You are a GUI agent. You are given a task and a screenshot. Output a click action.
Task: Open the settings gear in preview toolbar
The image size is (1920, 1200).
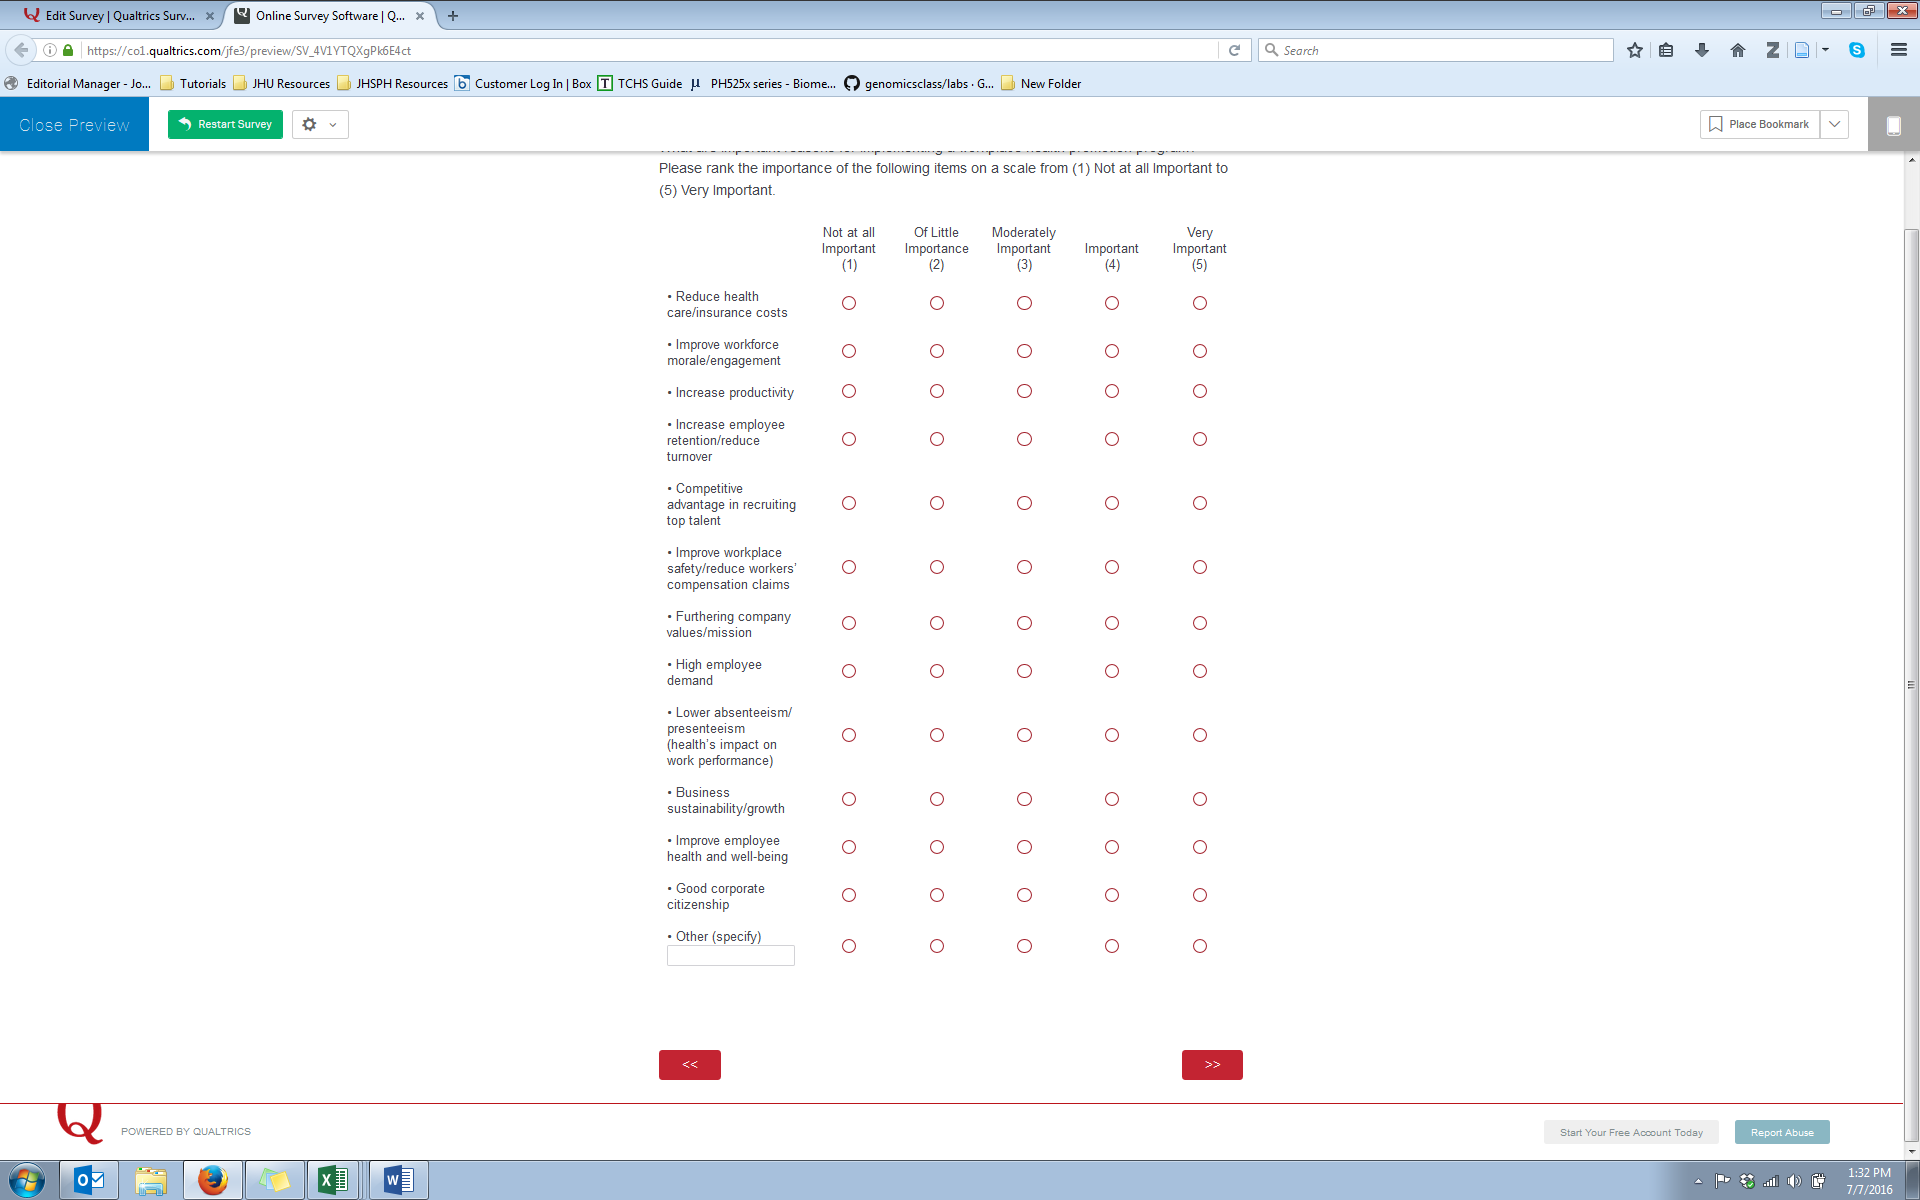(x=310, y=125)
